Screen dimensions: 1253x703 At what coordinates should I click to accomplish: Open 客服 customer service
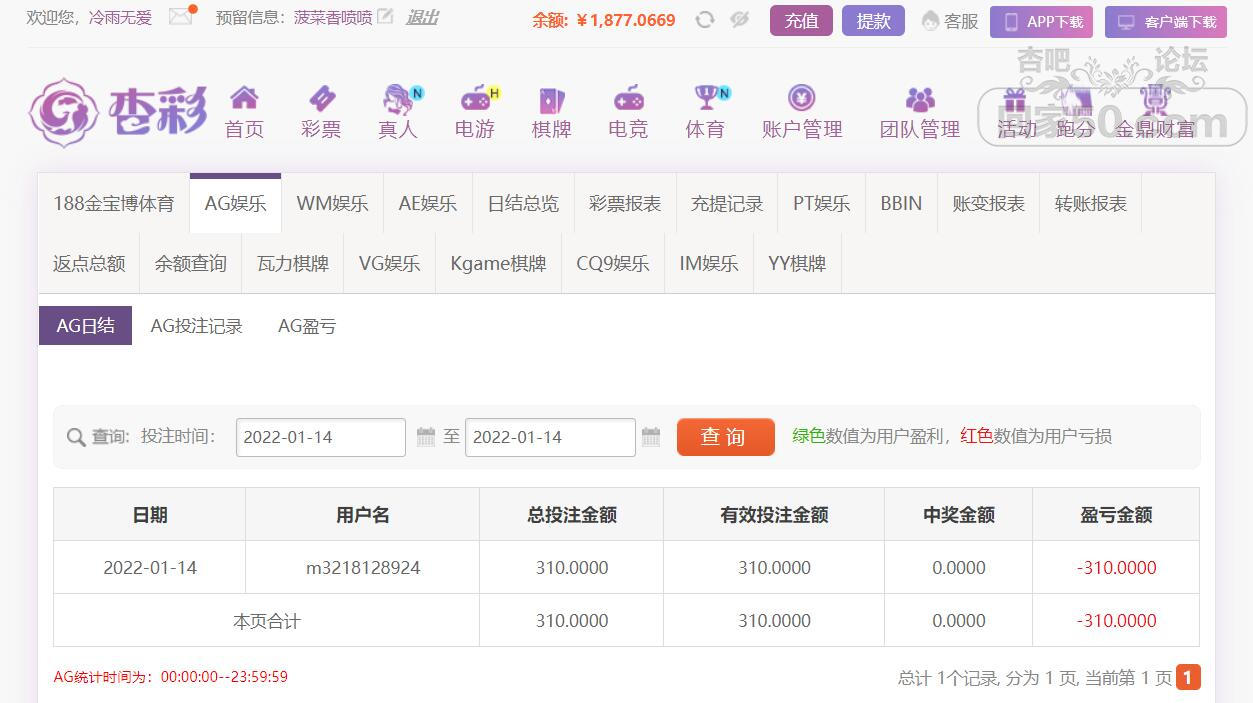click(950, 21)
